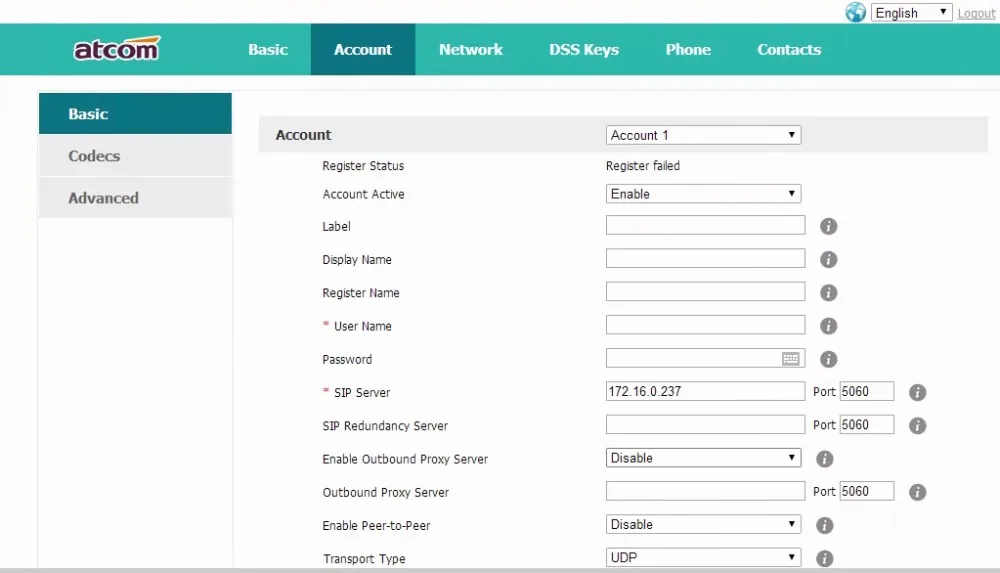Show info for the Password field
The image size is (1000, 573).
click(x=828, y=359)
